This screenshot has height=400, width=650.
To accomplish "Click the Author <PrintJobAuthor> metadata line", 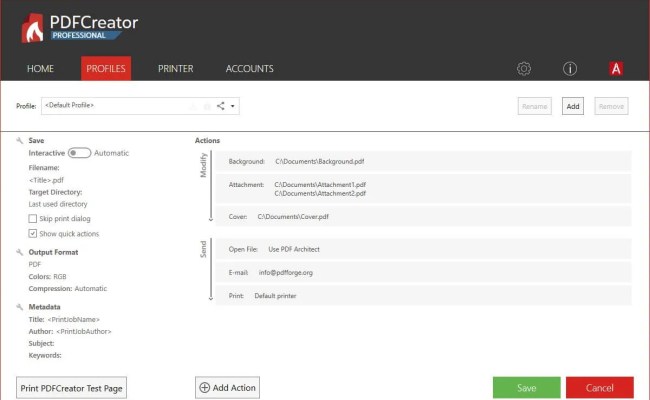I will 70,331.
